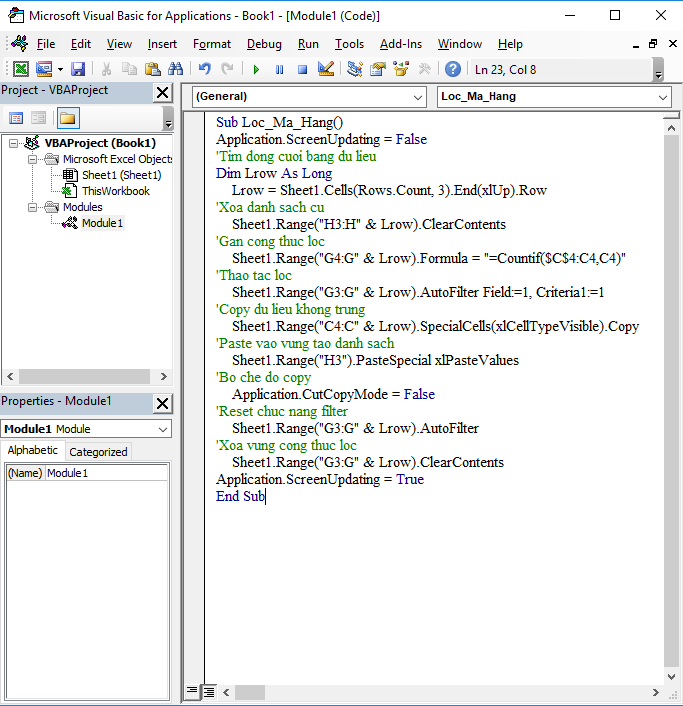The image size is (683, 706).
Task: Click the View Microsoft Excel icon
Action: 20,69
